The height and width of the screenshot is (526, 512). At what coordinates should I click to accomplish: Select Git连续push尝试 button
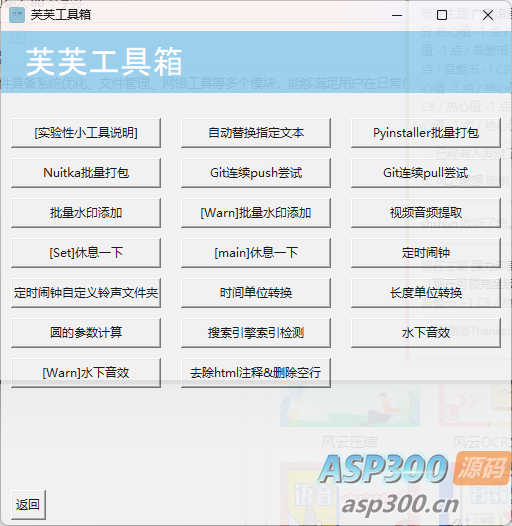click(x=256, y=173)
